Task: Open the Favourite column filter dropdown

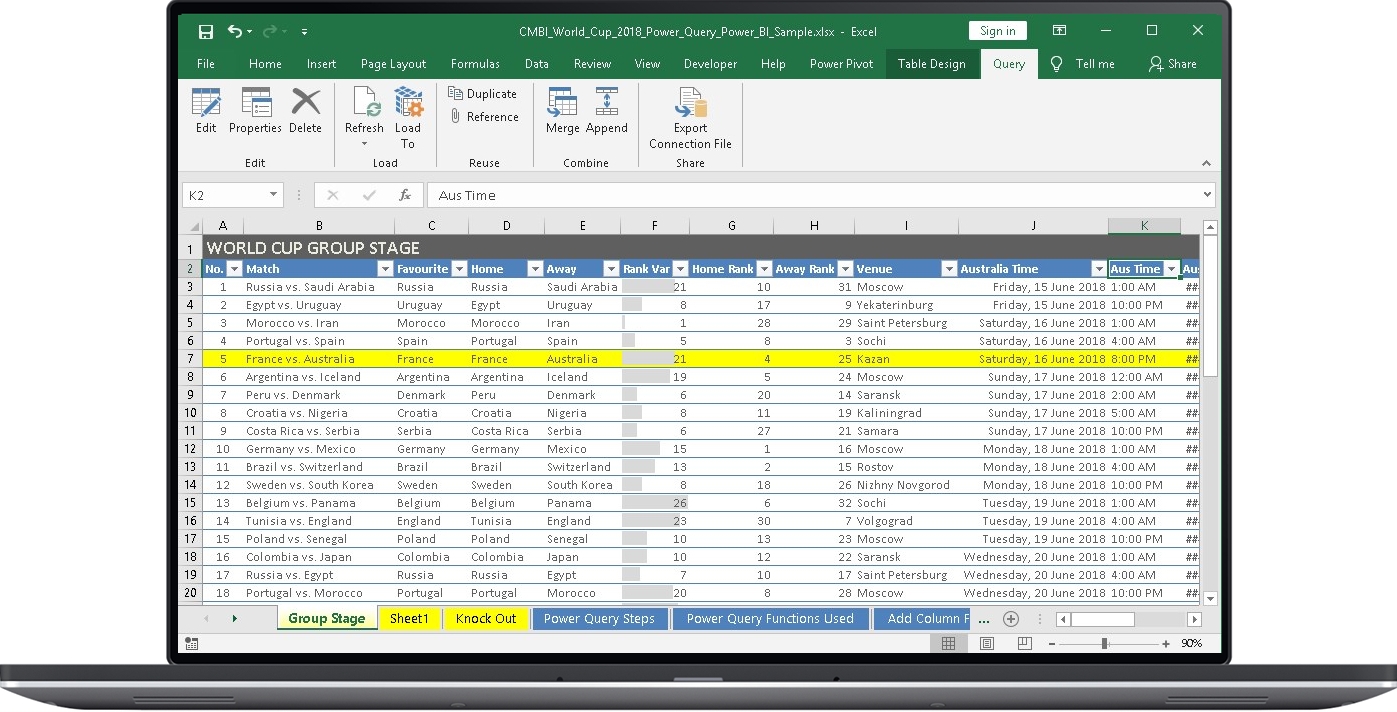Action: 459,269
